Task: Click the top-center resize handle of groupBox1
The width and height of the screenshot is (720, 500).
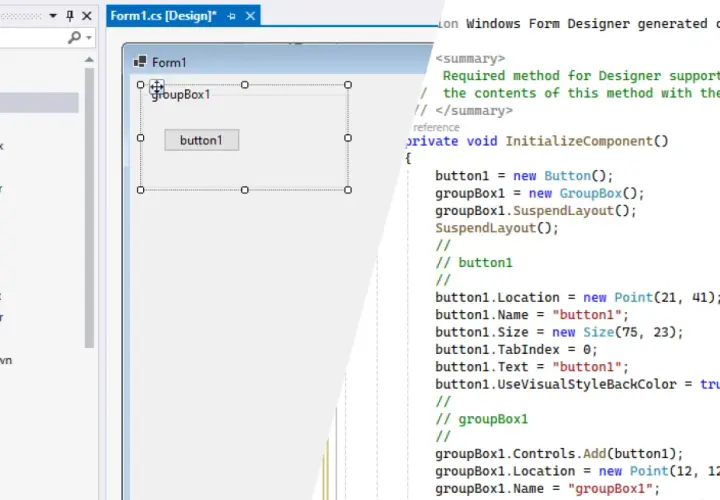Action: (245, 85)
